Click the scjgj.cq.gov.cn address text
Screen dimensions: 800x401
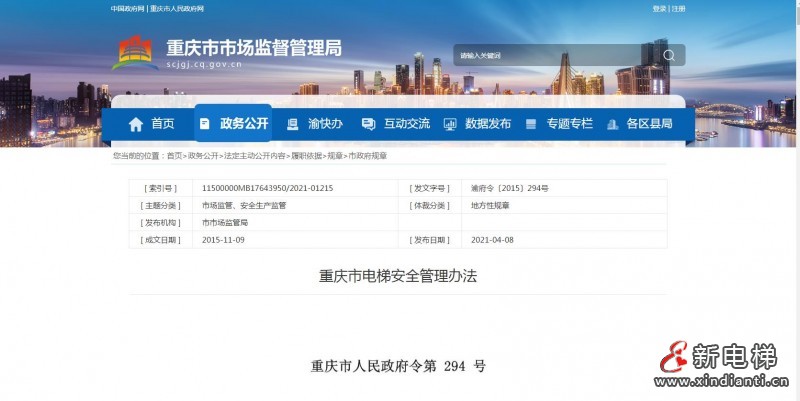[x=204, y=65]
